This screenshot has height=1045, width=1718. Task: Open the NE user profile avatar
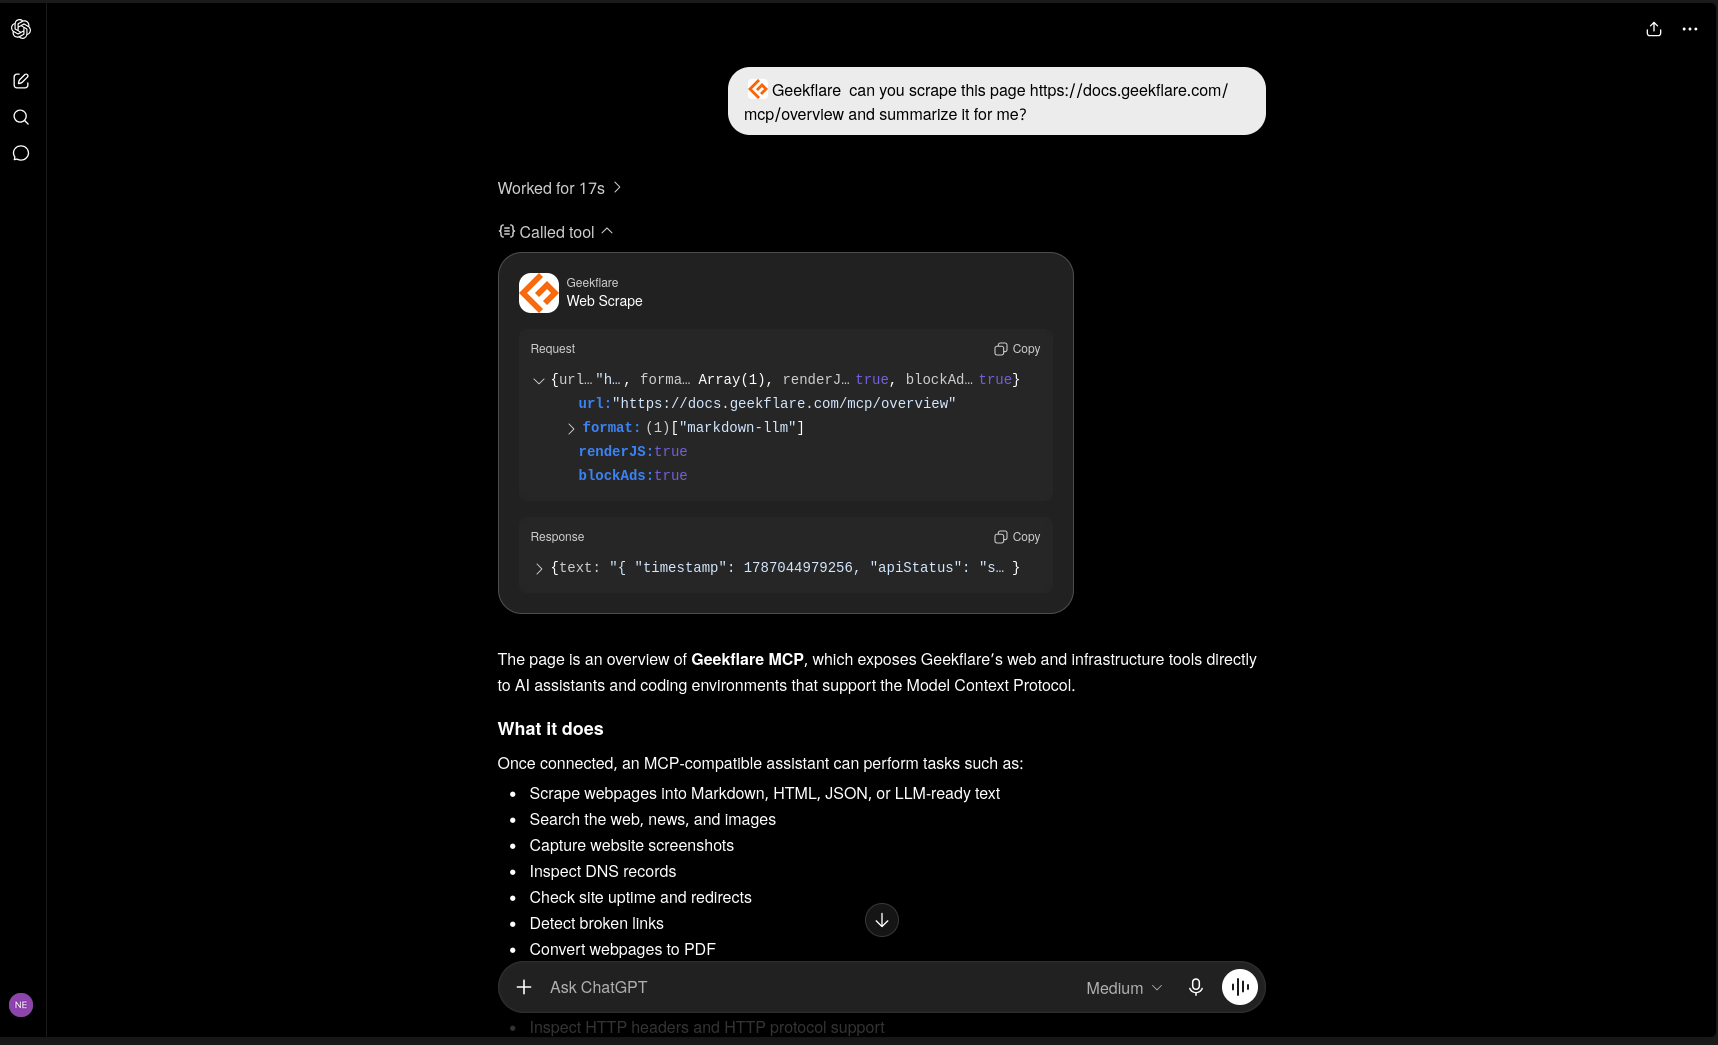point(21,1005)
